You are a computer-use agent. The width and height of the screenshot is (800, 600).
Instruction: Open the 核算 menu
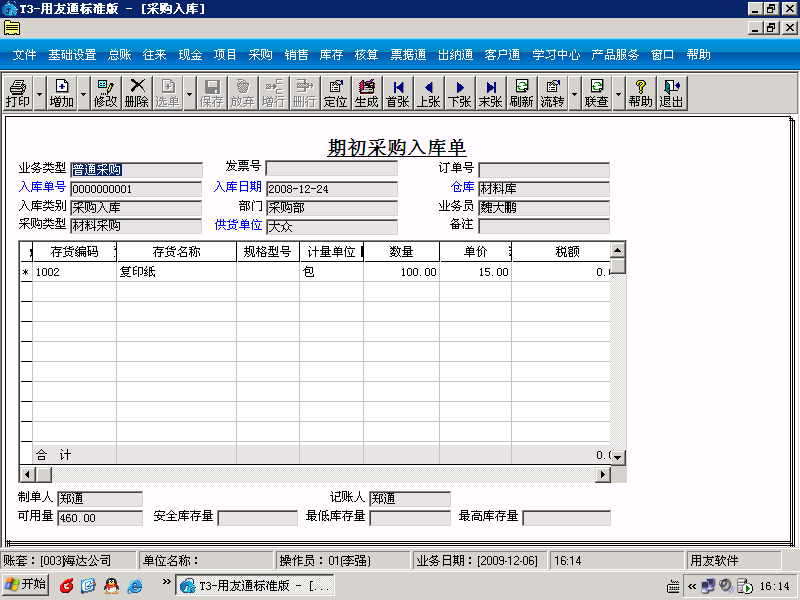pyautogui.click(x=366, y=55)
